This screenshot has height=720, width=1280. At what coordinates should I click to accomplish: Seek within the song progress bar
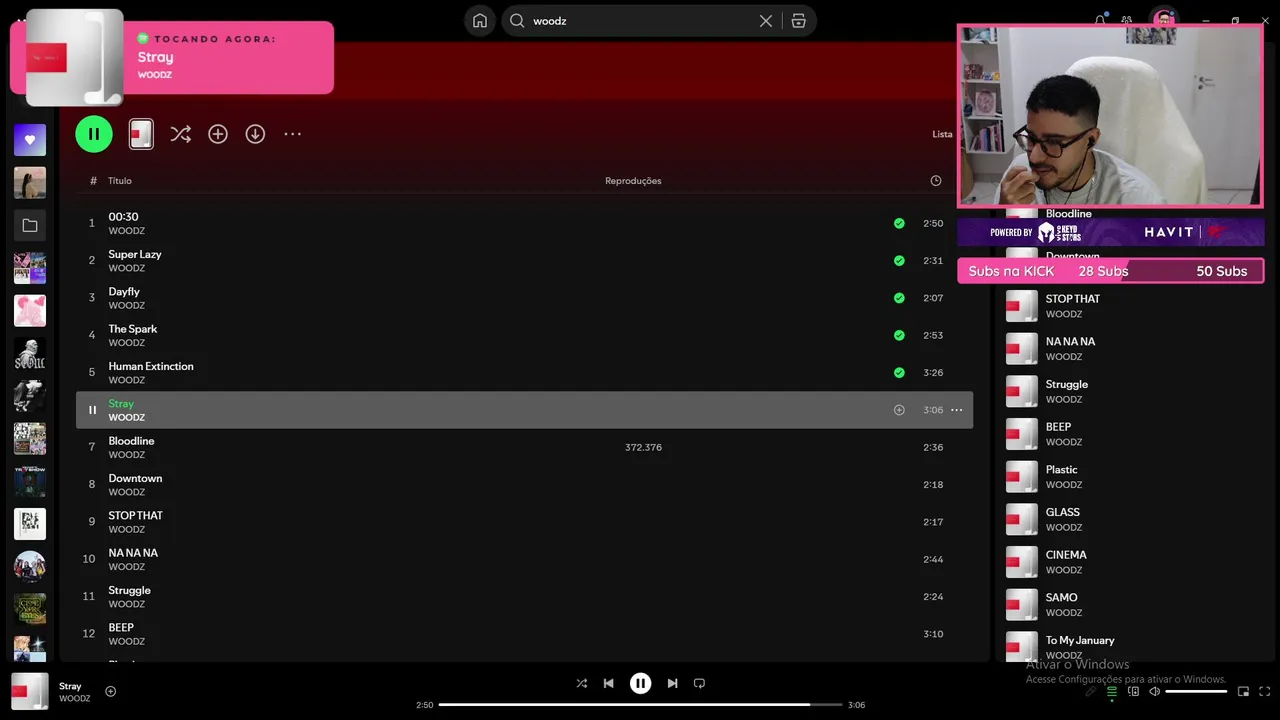[x=640, y=705]
